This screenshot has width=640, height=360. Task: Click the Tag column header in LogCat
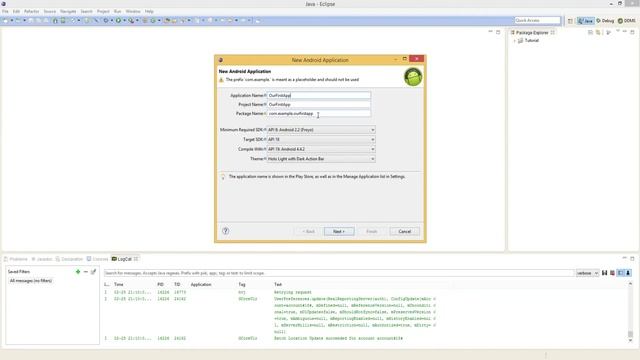(x=242, y=284)
